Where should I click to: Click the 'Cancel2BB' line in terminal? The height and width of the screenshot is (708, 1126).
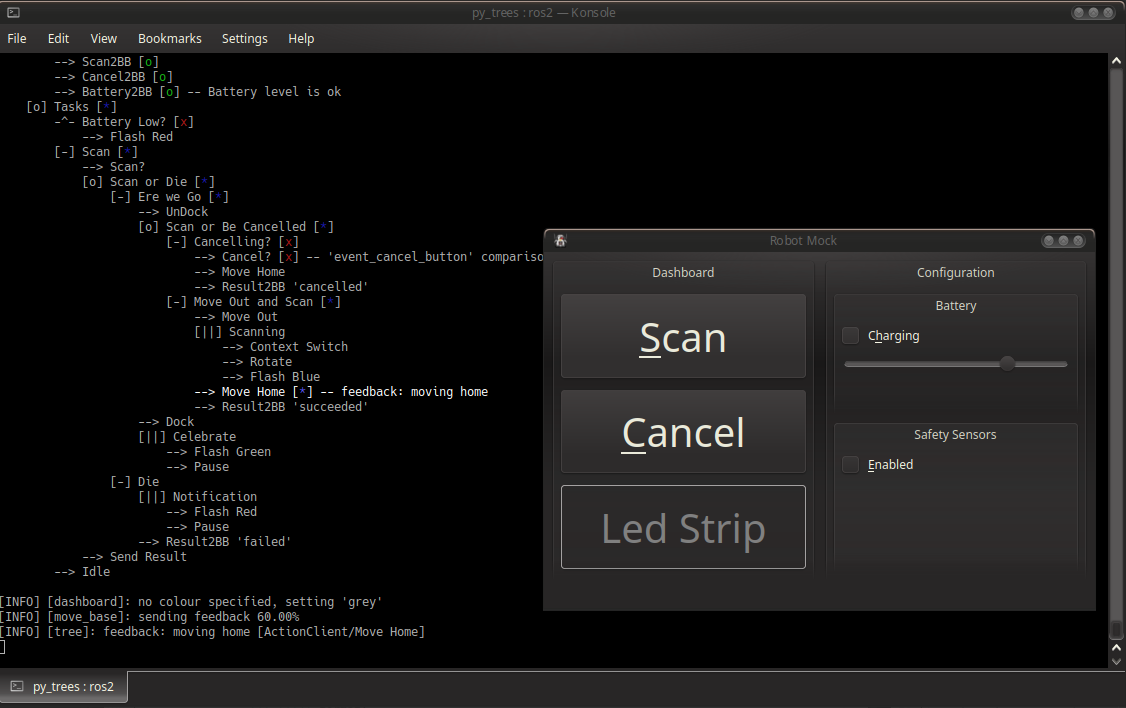pos(113,77)
